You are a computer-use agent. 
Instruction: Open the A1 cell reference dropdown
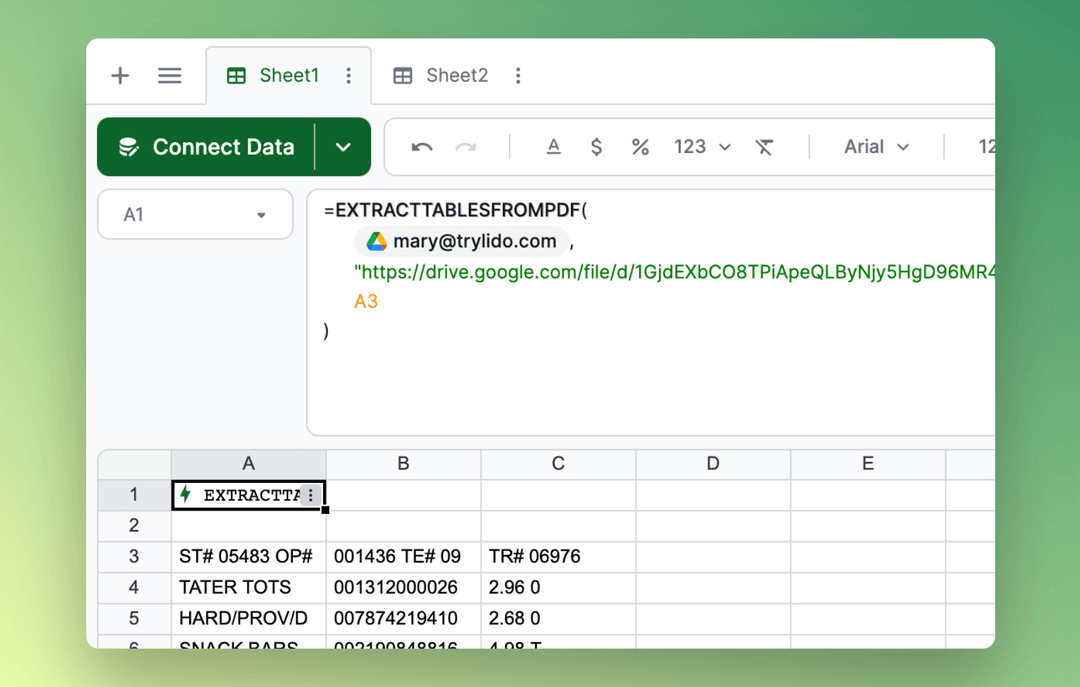point(195,214)
